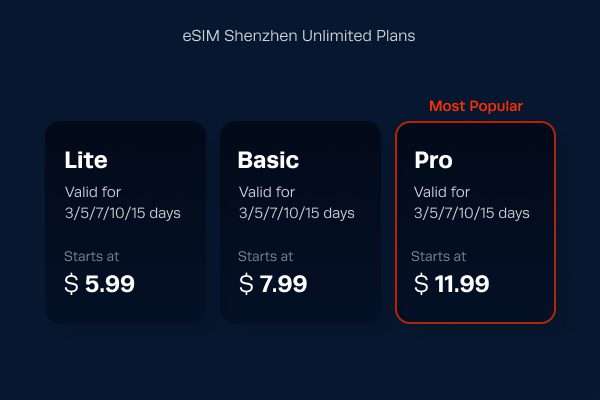This screenshot has height=400, width=600.
Task: Click the dollar sign on Pro card
Action: [x=421, y=284]
